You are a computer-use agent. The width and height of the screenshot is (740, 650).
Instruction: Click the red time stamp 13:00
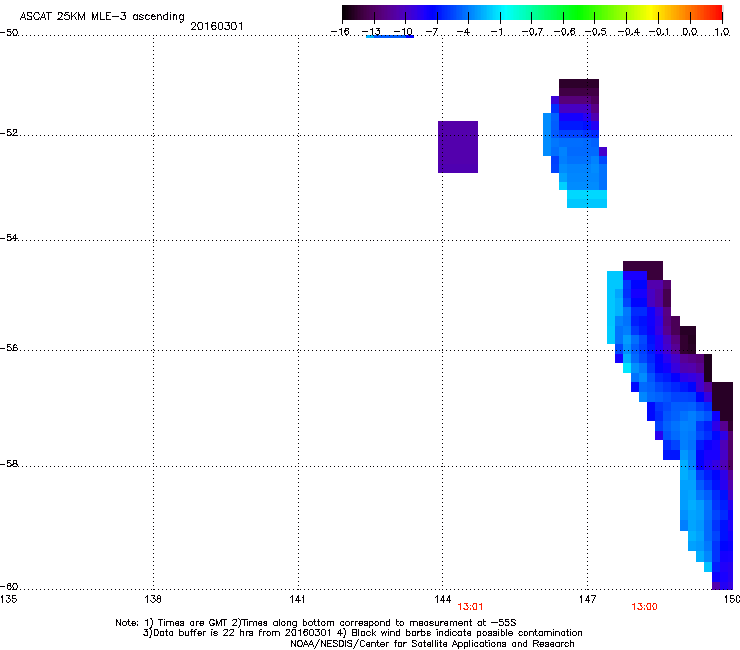(x=644, y=607)
